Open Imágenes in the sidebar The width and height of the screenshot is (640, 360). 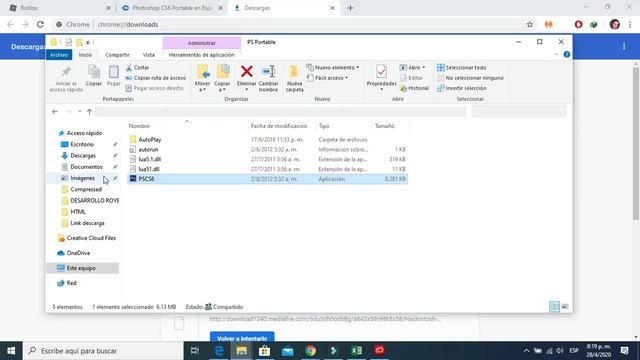[82, 178]
